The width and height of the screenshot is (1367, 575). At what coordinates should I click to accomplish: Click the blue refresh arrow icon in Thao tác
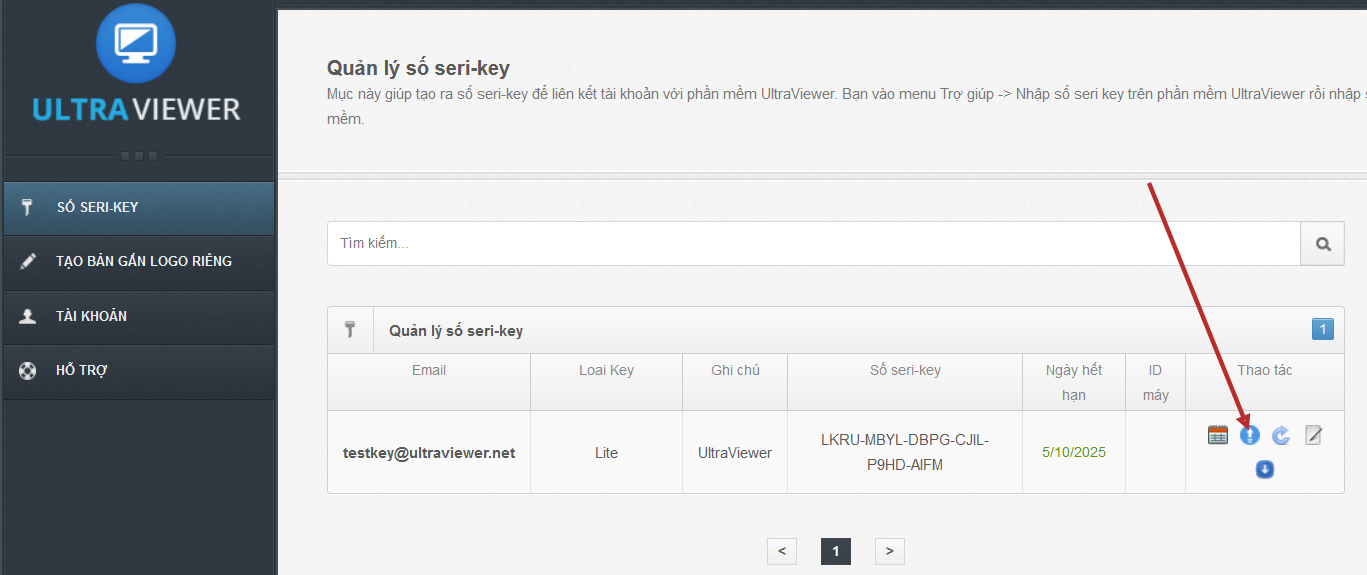(1281, 435)
